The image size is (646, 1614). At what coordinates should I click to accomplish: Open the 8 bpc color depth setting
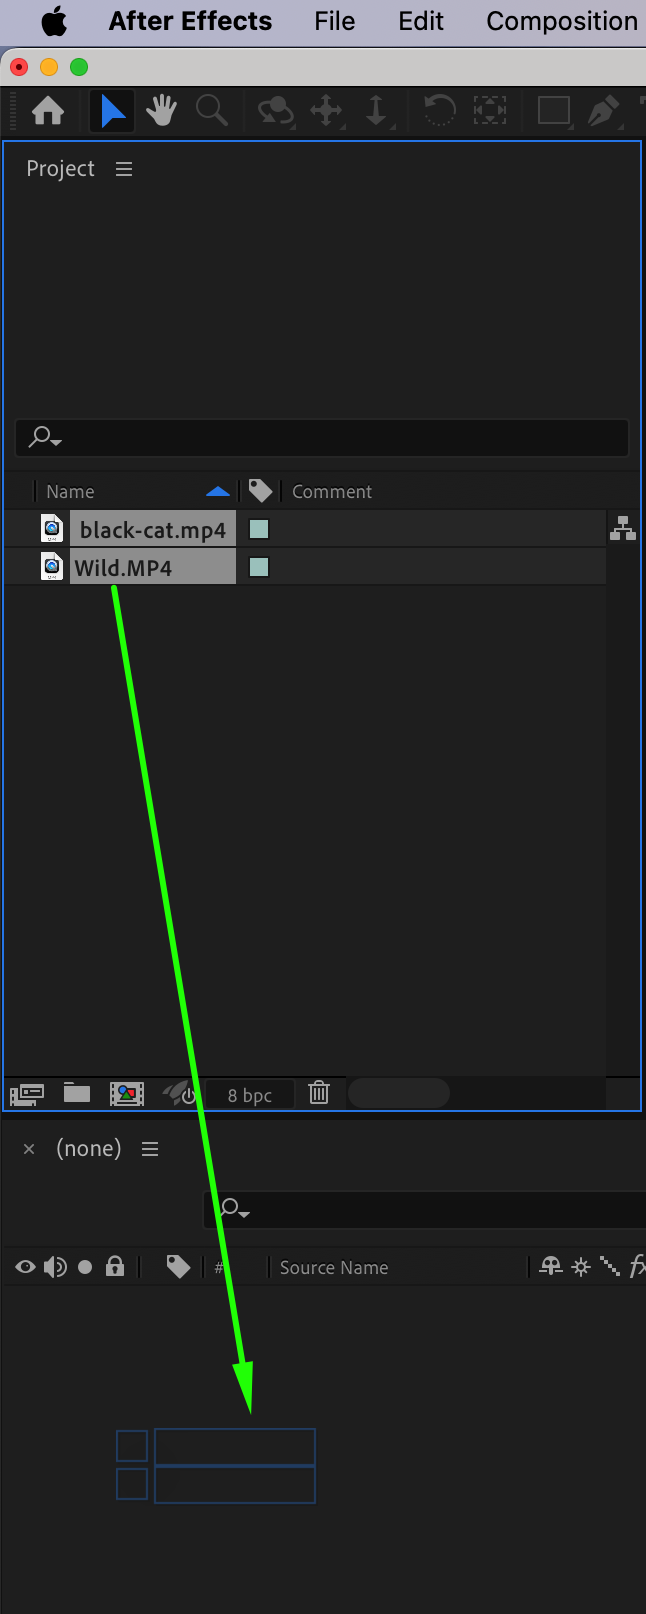click(250, 1095)
